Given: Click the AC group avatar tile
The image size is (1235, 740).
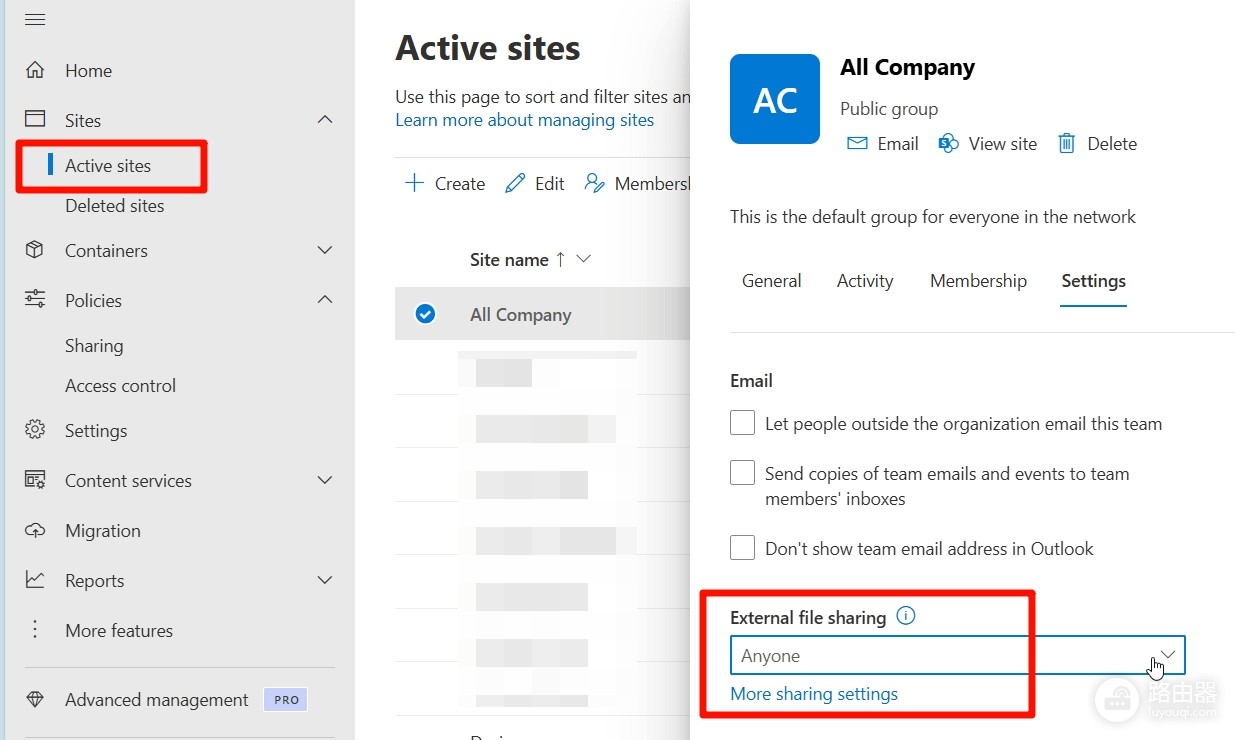Looking at the screenshot, I should point(775,99).
